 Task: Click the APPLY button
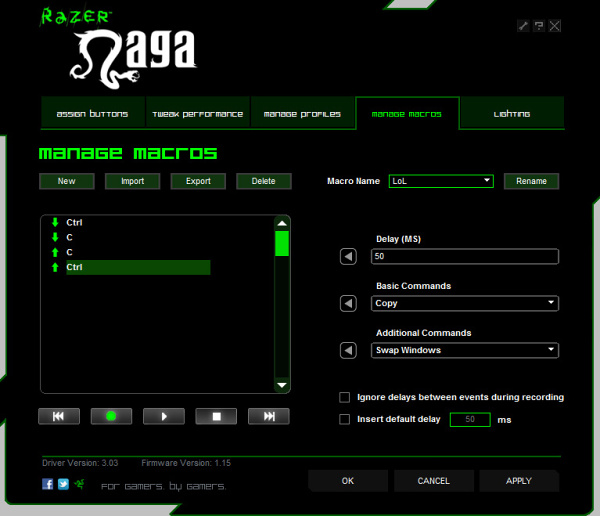coord(519,481)
